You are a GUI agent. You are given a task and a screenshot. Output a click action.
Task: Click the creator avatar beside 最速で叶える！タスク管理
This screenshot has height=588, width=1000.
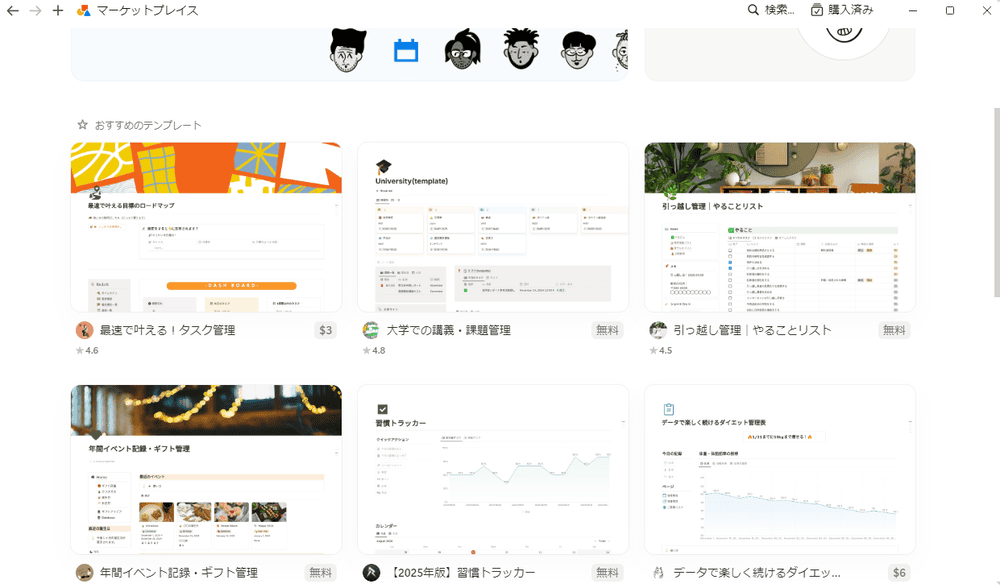coord(84,330)
